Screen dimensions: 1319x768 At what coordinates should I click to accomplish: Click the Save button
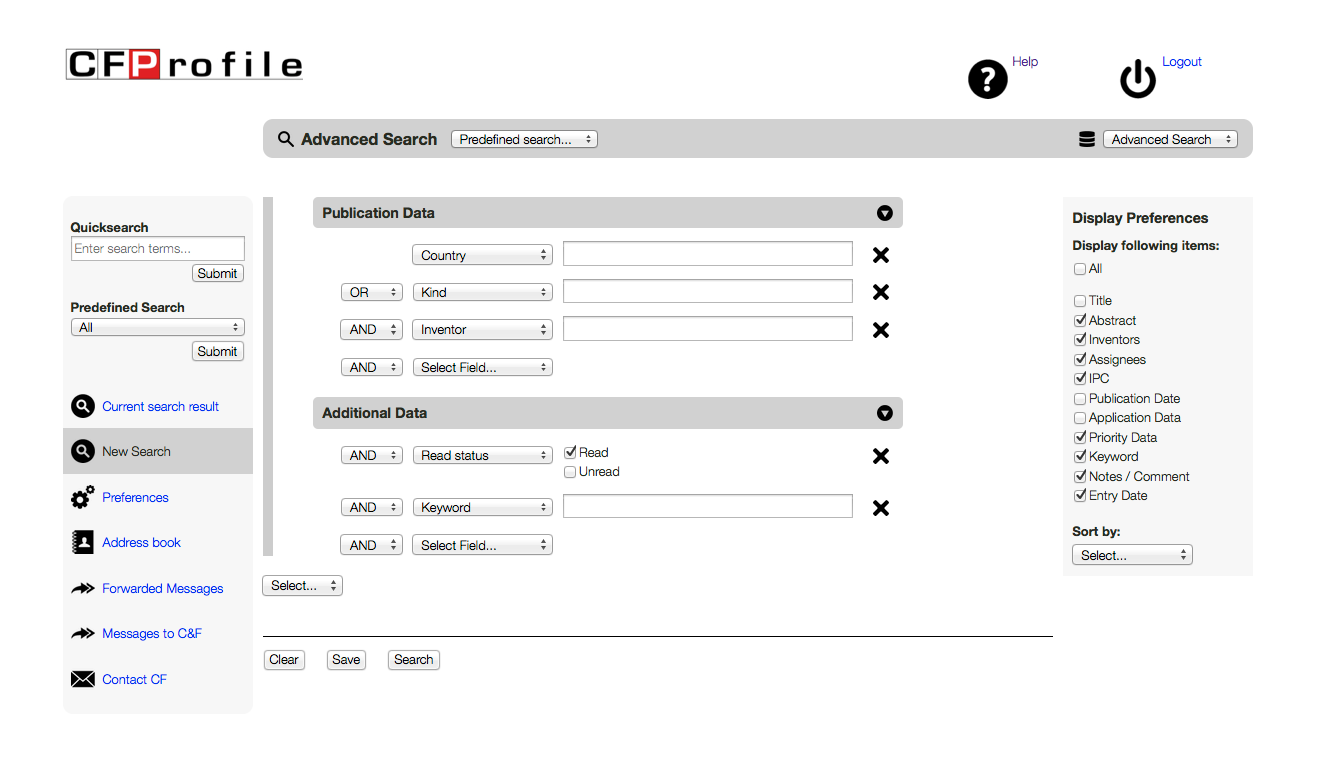click(346, 660)
